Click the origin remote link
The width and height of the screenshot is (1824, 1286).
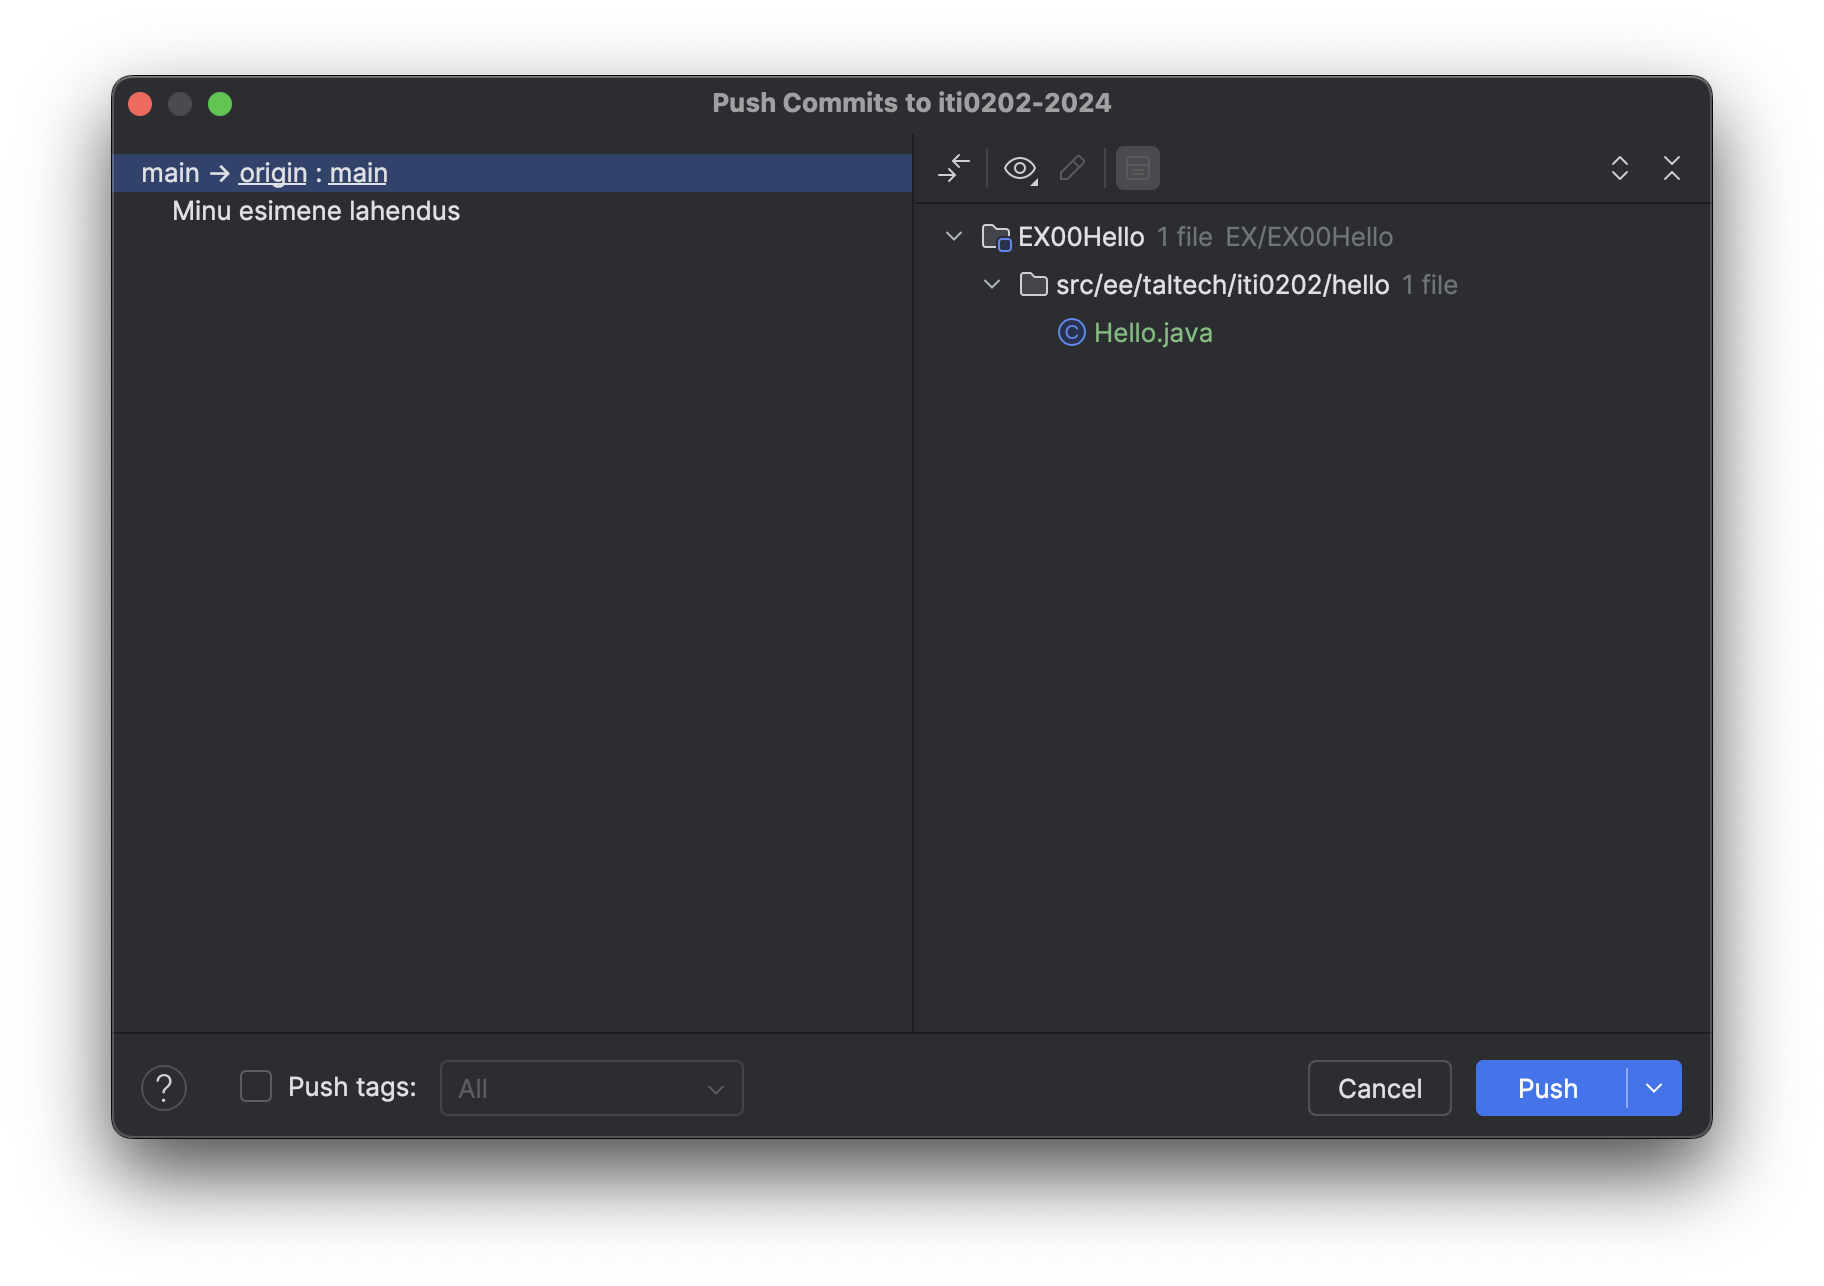click(272, 173)
